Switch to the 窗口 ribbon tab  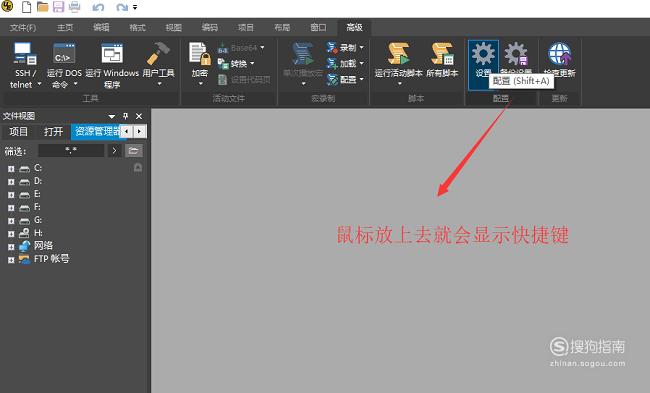click(x=318, y=28)
